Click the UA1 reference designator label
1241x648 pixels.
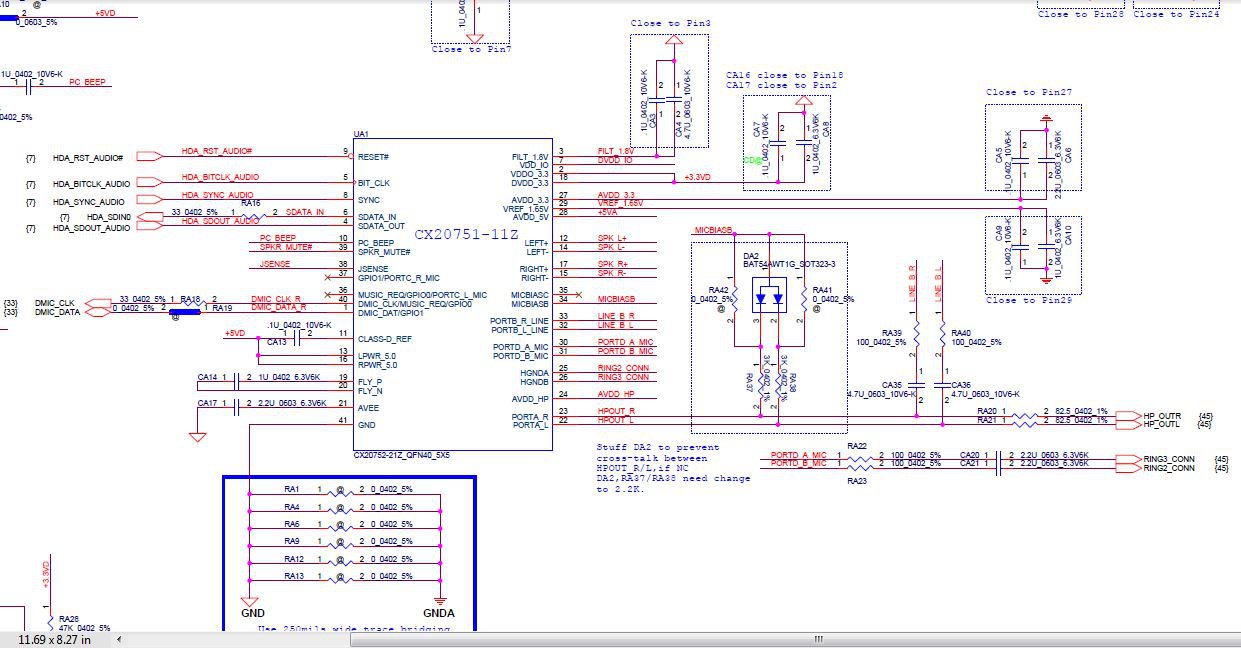pos(361,134)
